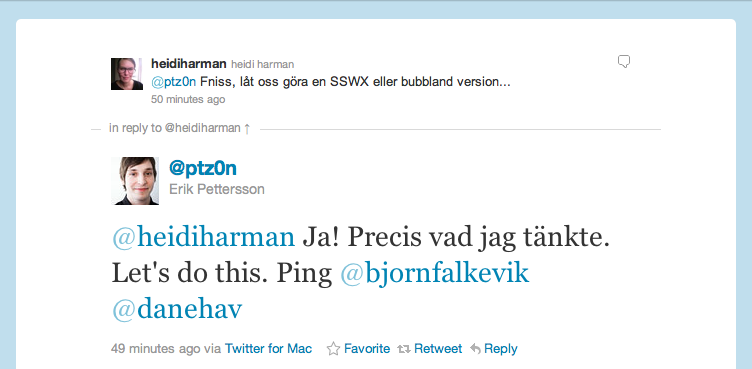The width and height of the screenshot is (752, 369).
Task: Click the Erik Pettersson full name text
Action: coord(217,190)
